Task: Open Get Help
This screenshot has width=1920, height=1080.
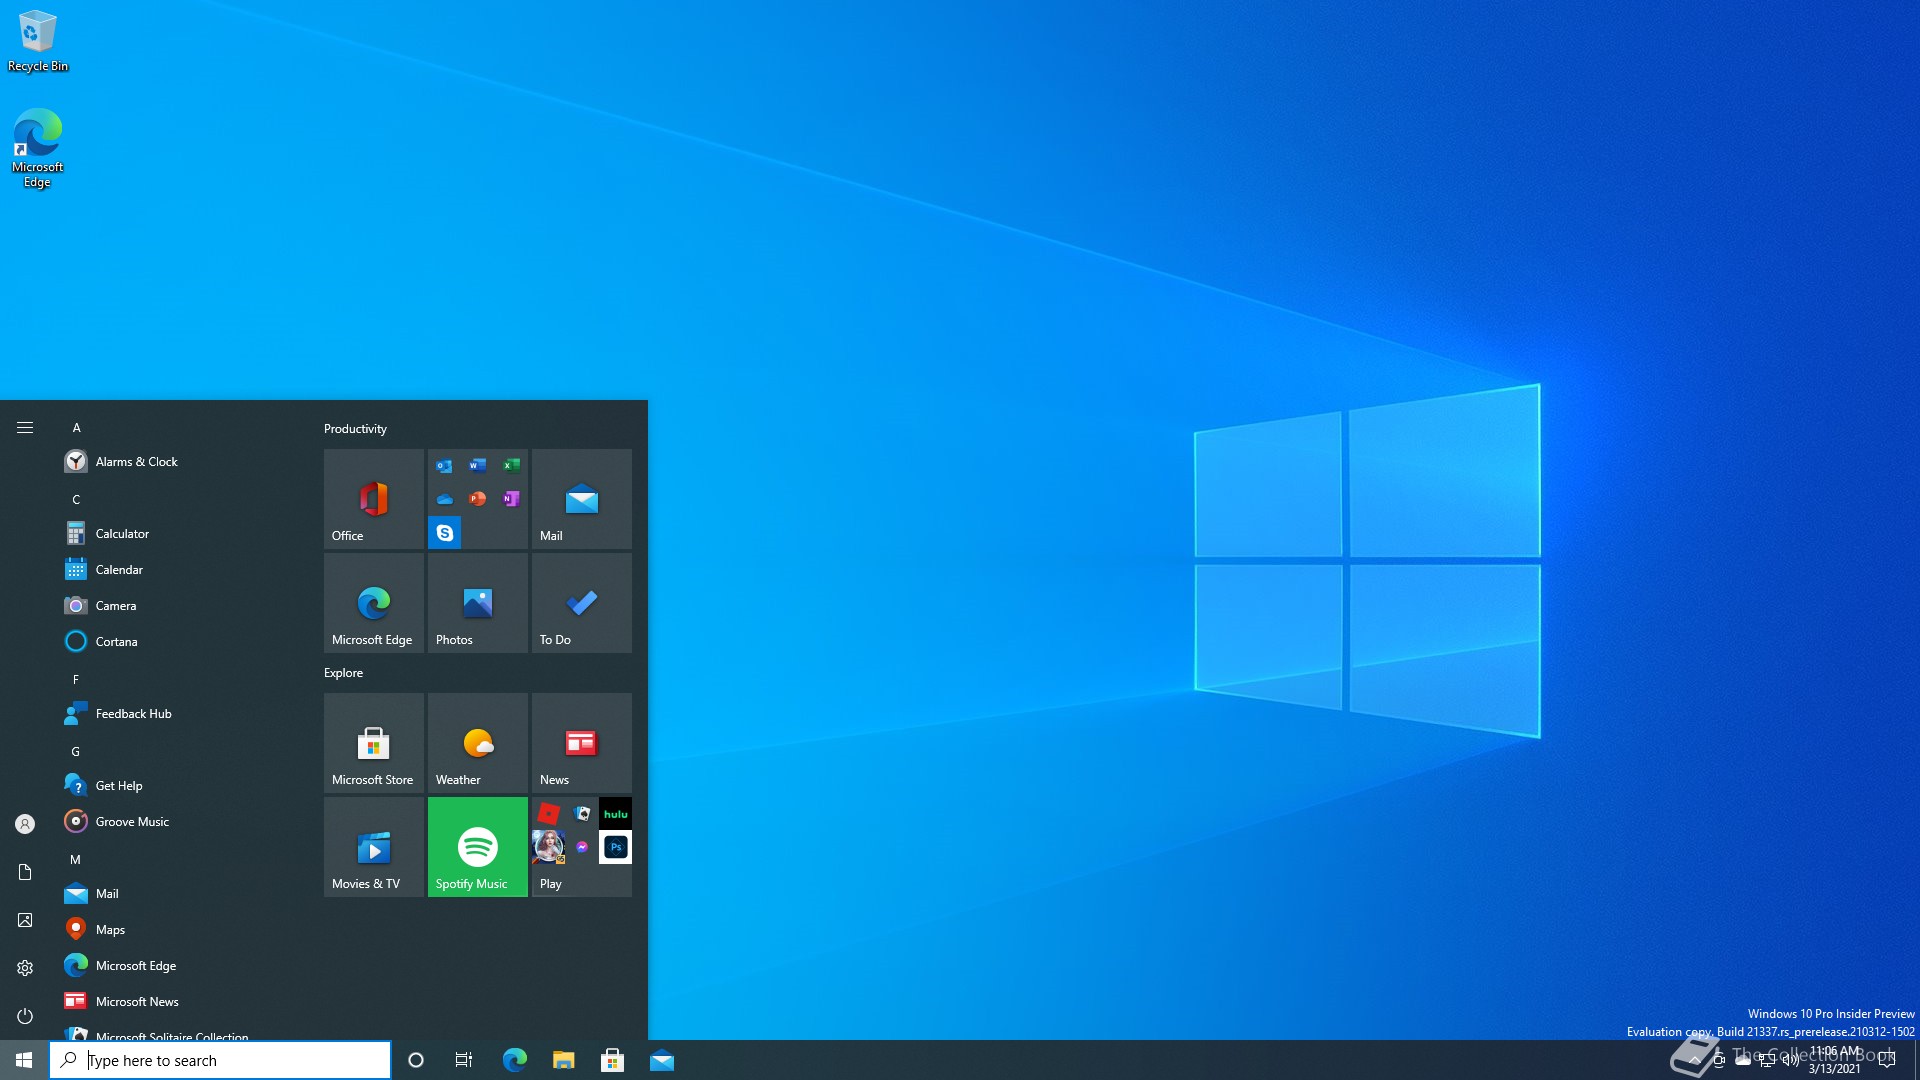Action: pos(118,785)
